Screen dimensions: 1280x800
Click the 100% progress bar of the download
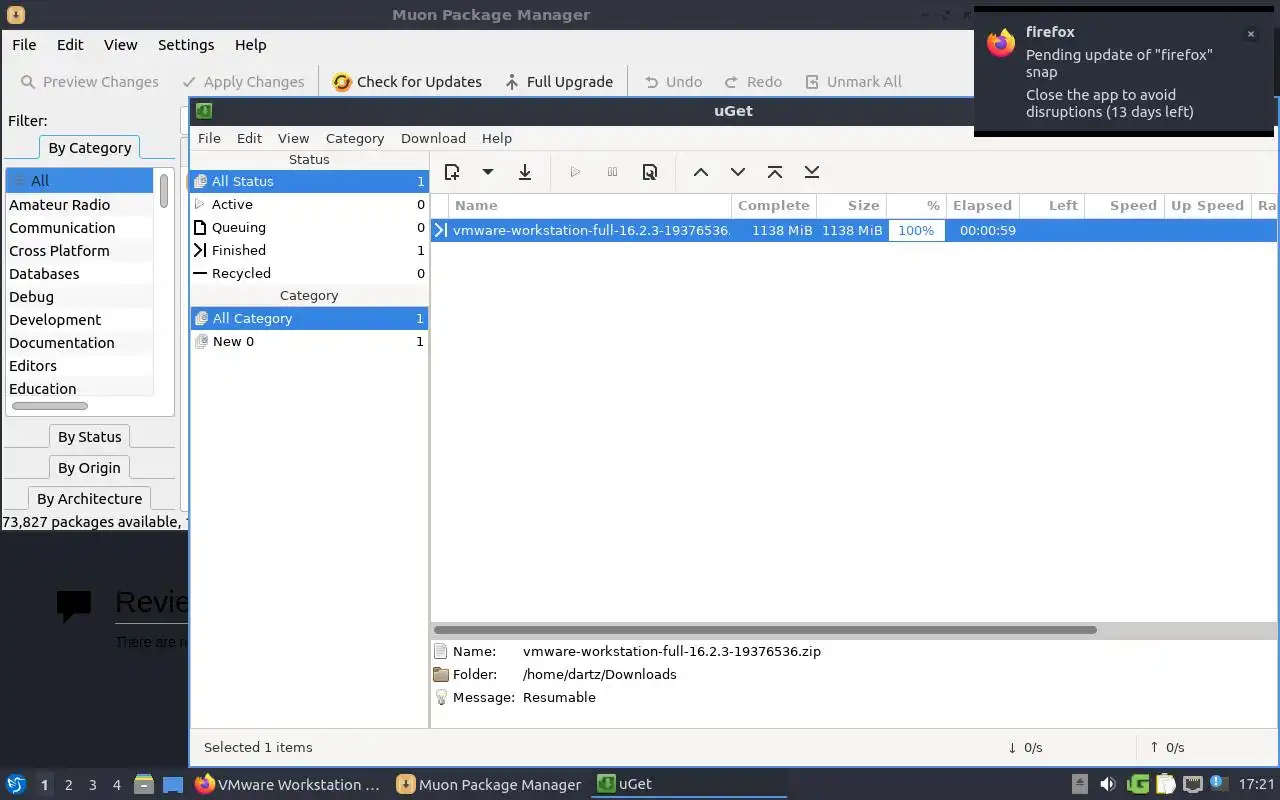tap(916, 230)
